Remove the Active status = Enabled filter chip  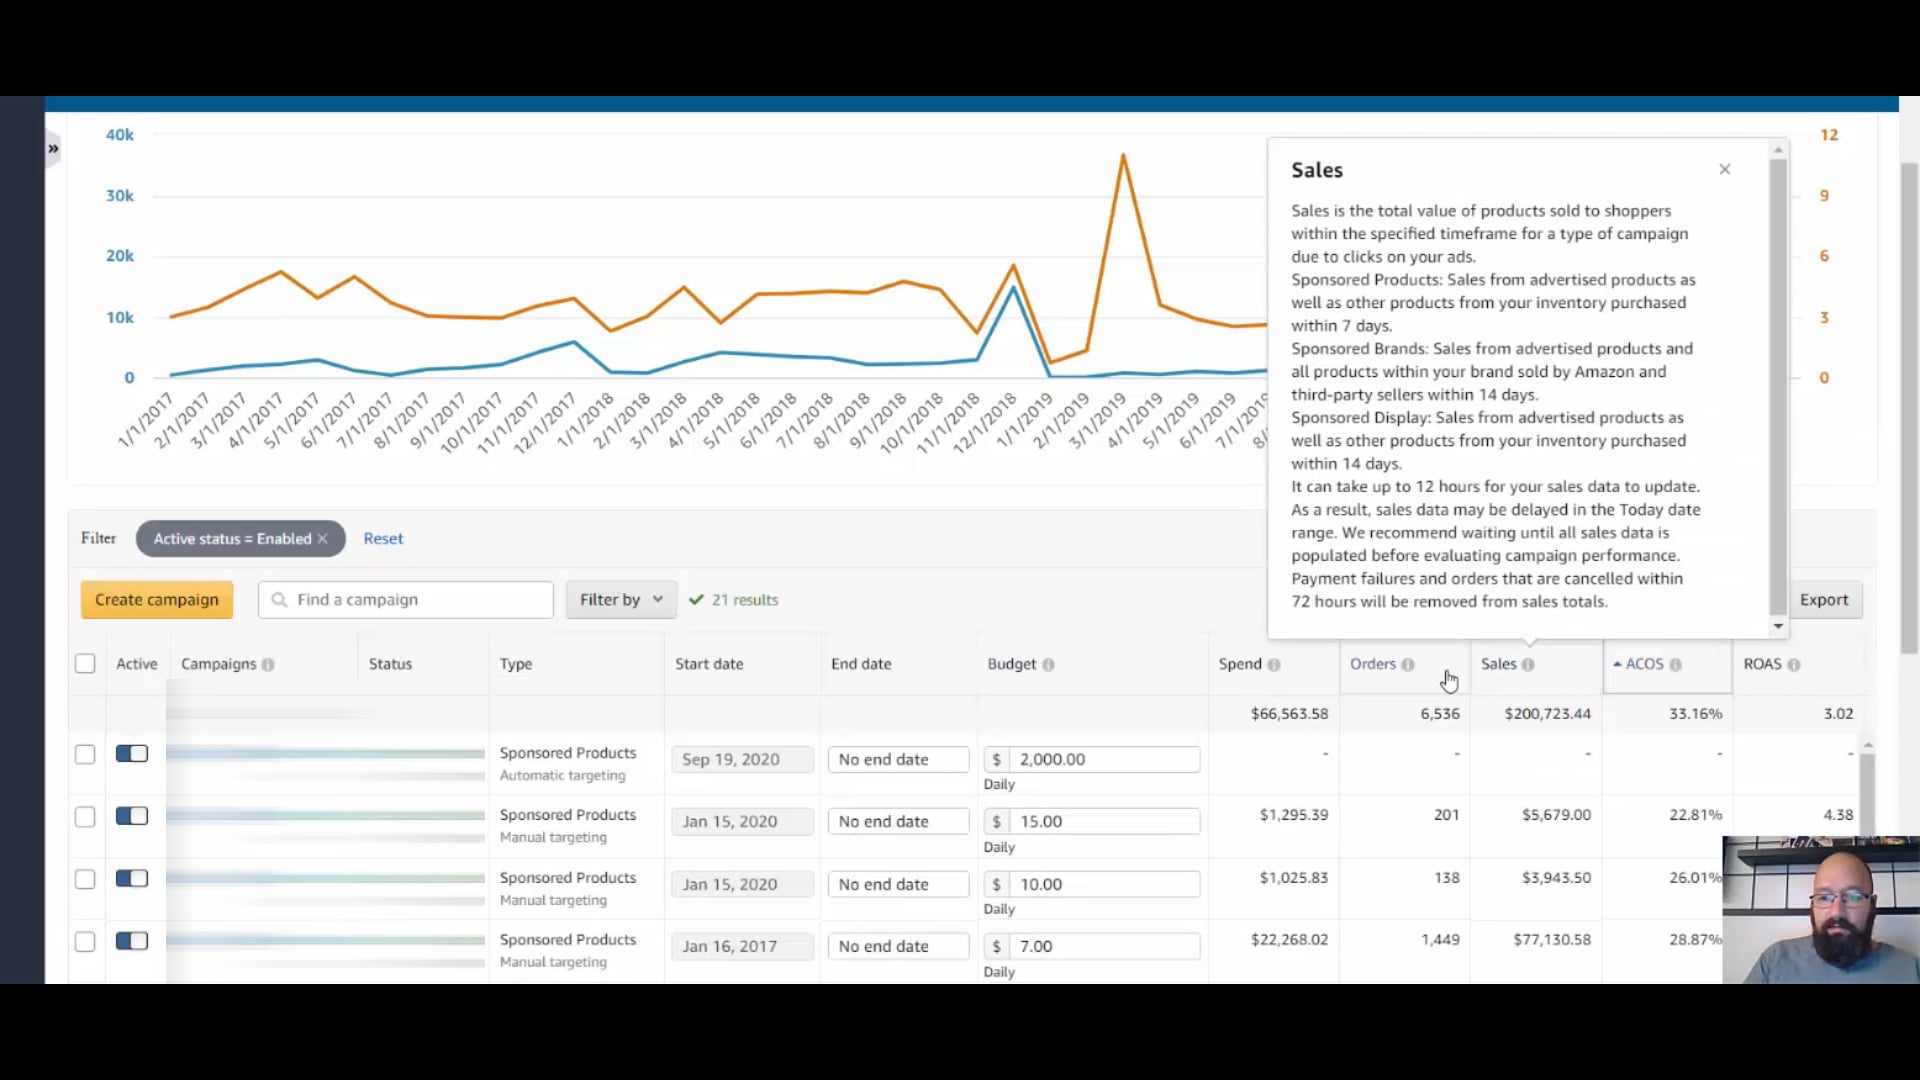[x=322, y=539]
